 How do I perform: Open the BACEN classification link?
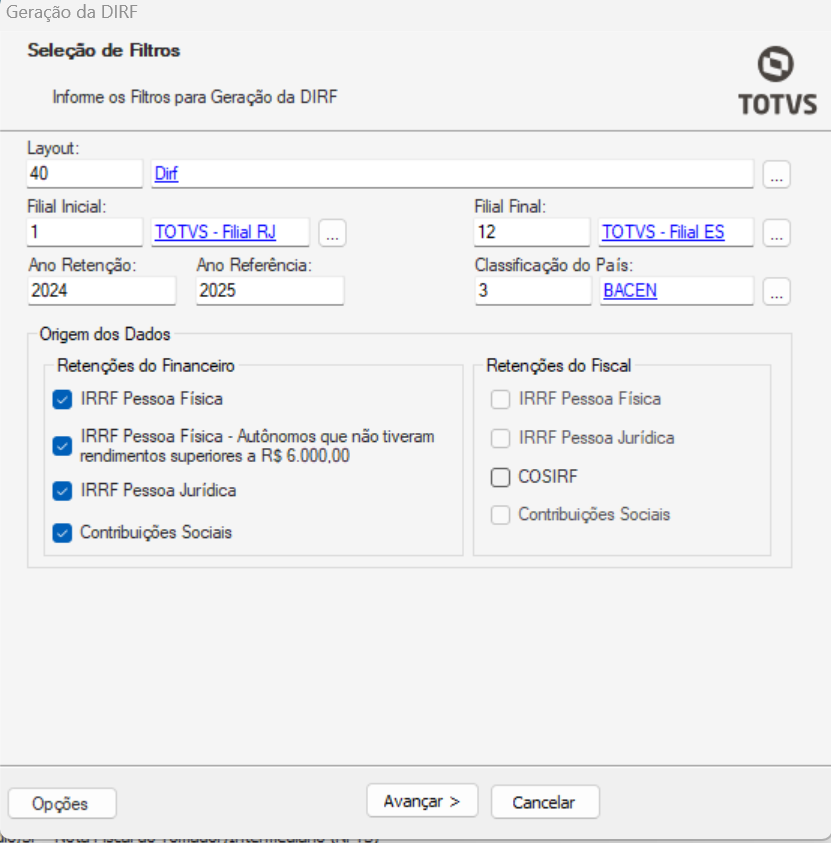[630, 290]
